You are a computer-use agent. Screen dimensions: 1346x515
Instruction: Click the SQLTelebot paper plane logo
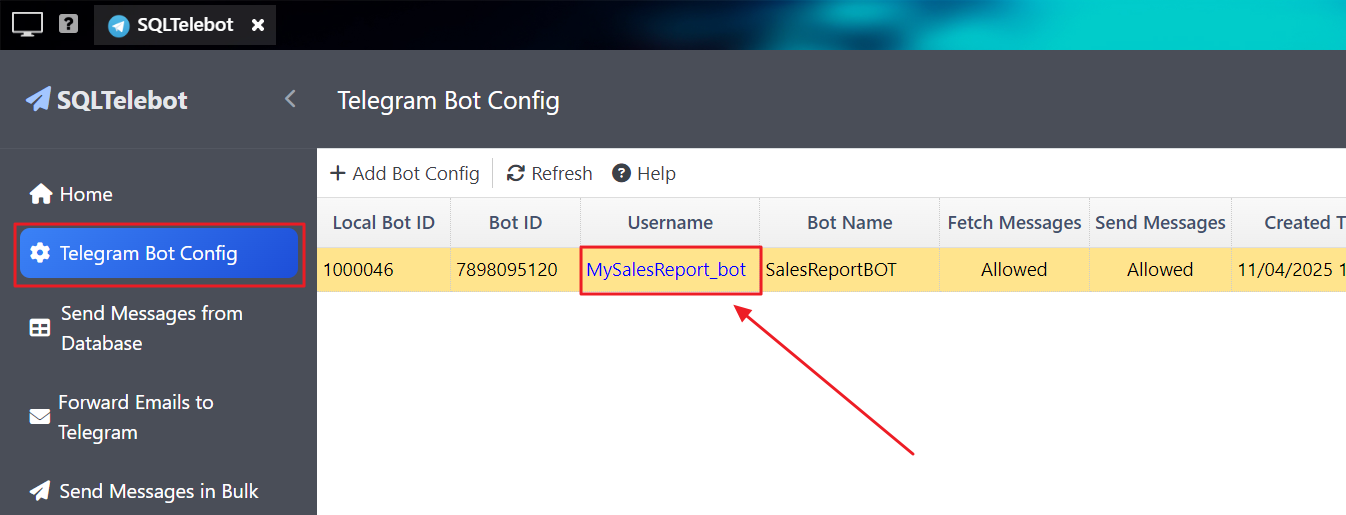coord(38,99)
